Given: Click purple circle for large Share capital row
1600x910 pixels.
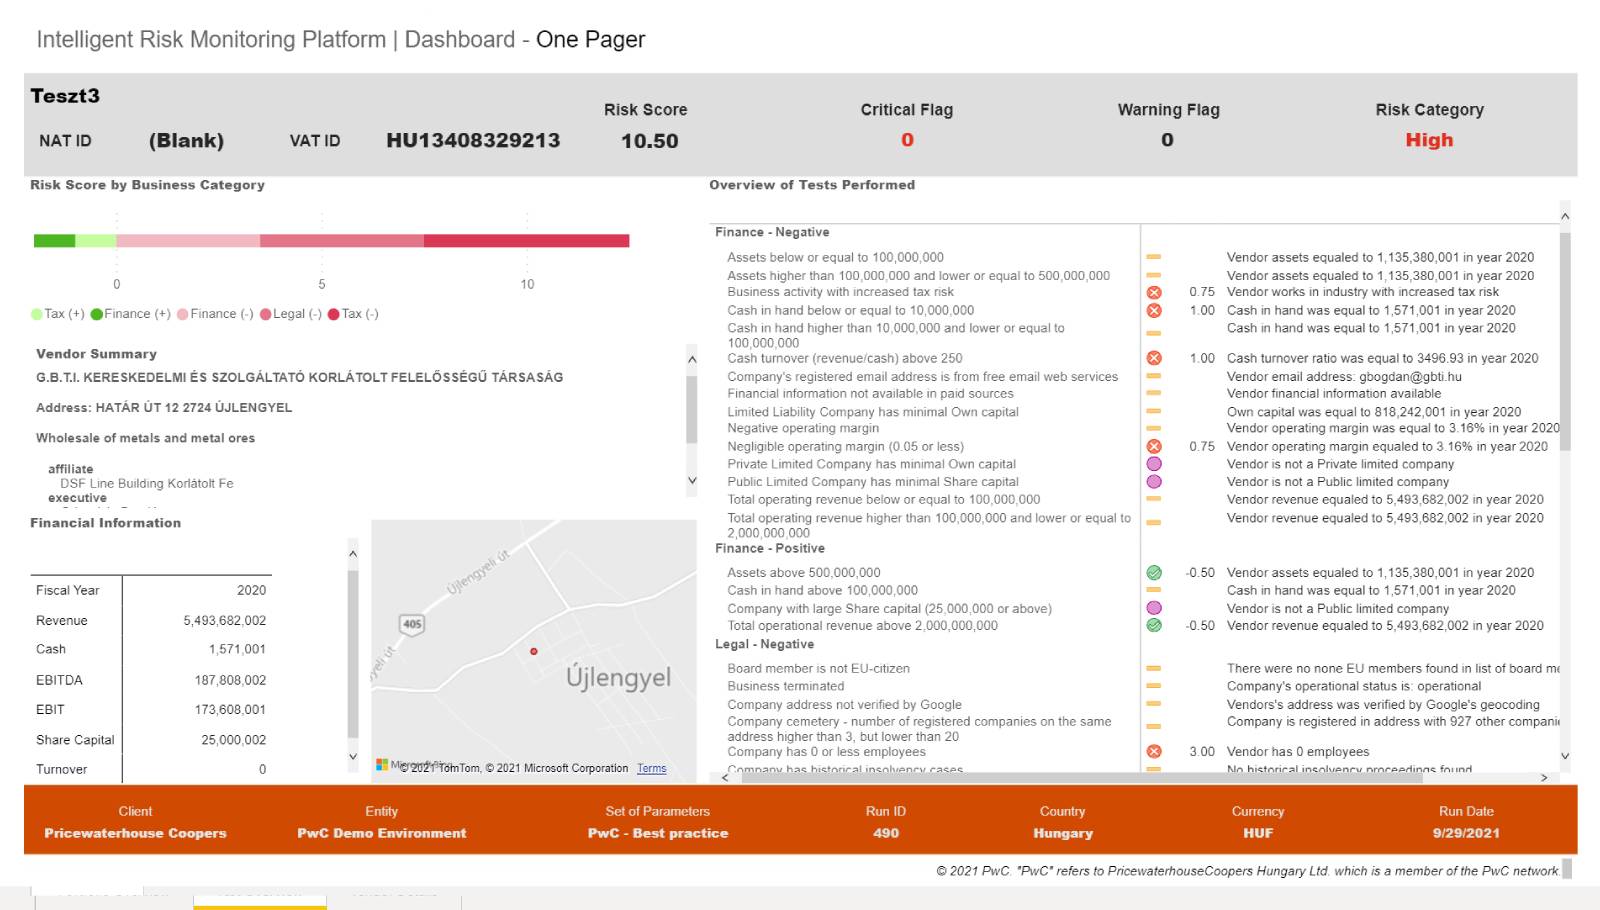Looking at the screenshot, I should point(1154,608).
